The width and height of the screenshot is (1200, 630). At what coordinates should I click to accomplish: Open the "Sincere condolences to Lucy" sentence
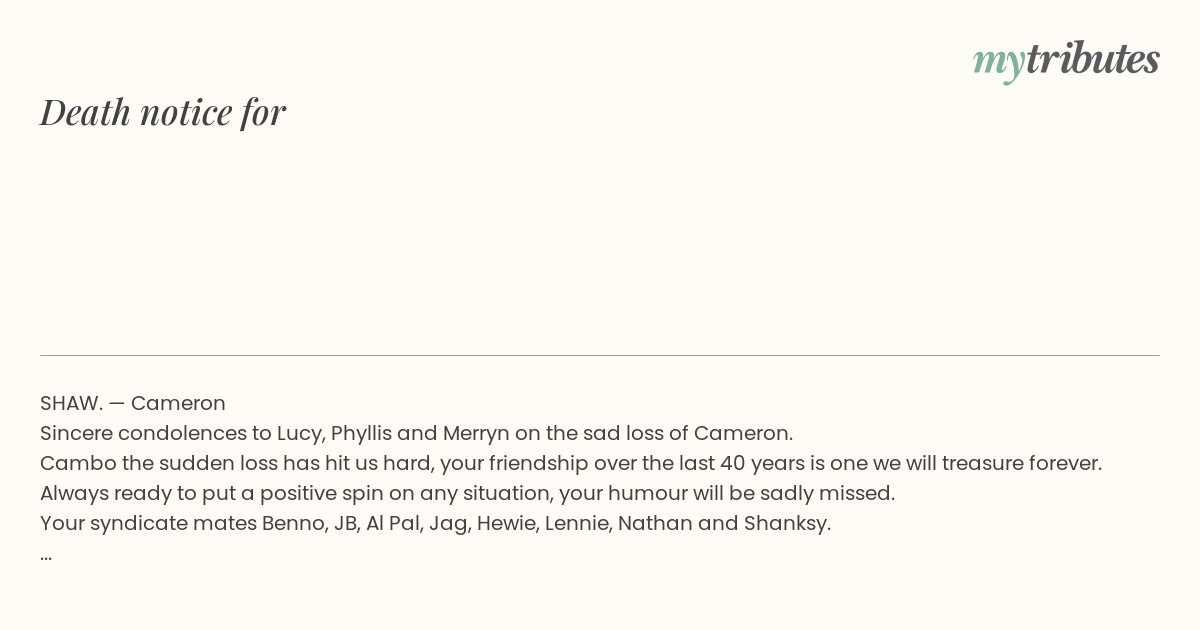coord(416,433)
